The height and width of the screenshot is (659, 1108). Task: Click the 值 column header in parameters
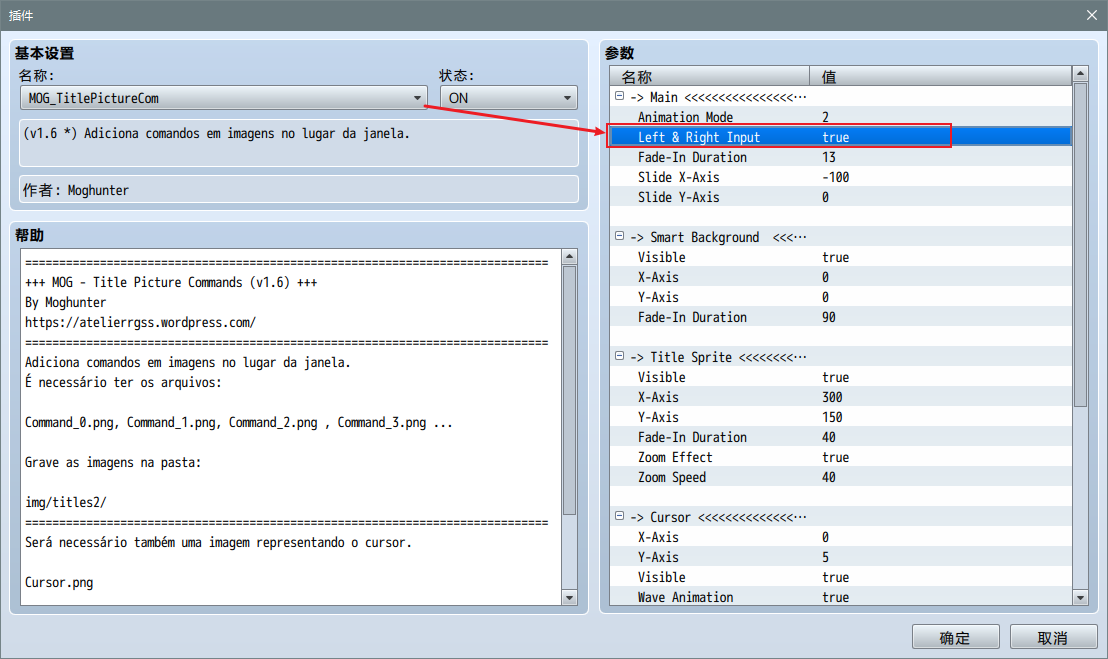pos(941,76)
